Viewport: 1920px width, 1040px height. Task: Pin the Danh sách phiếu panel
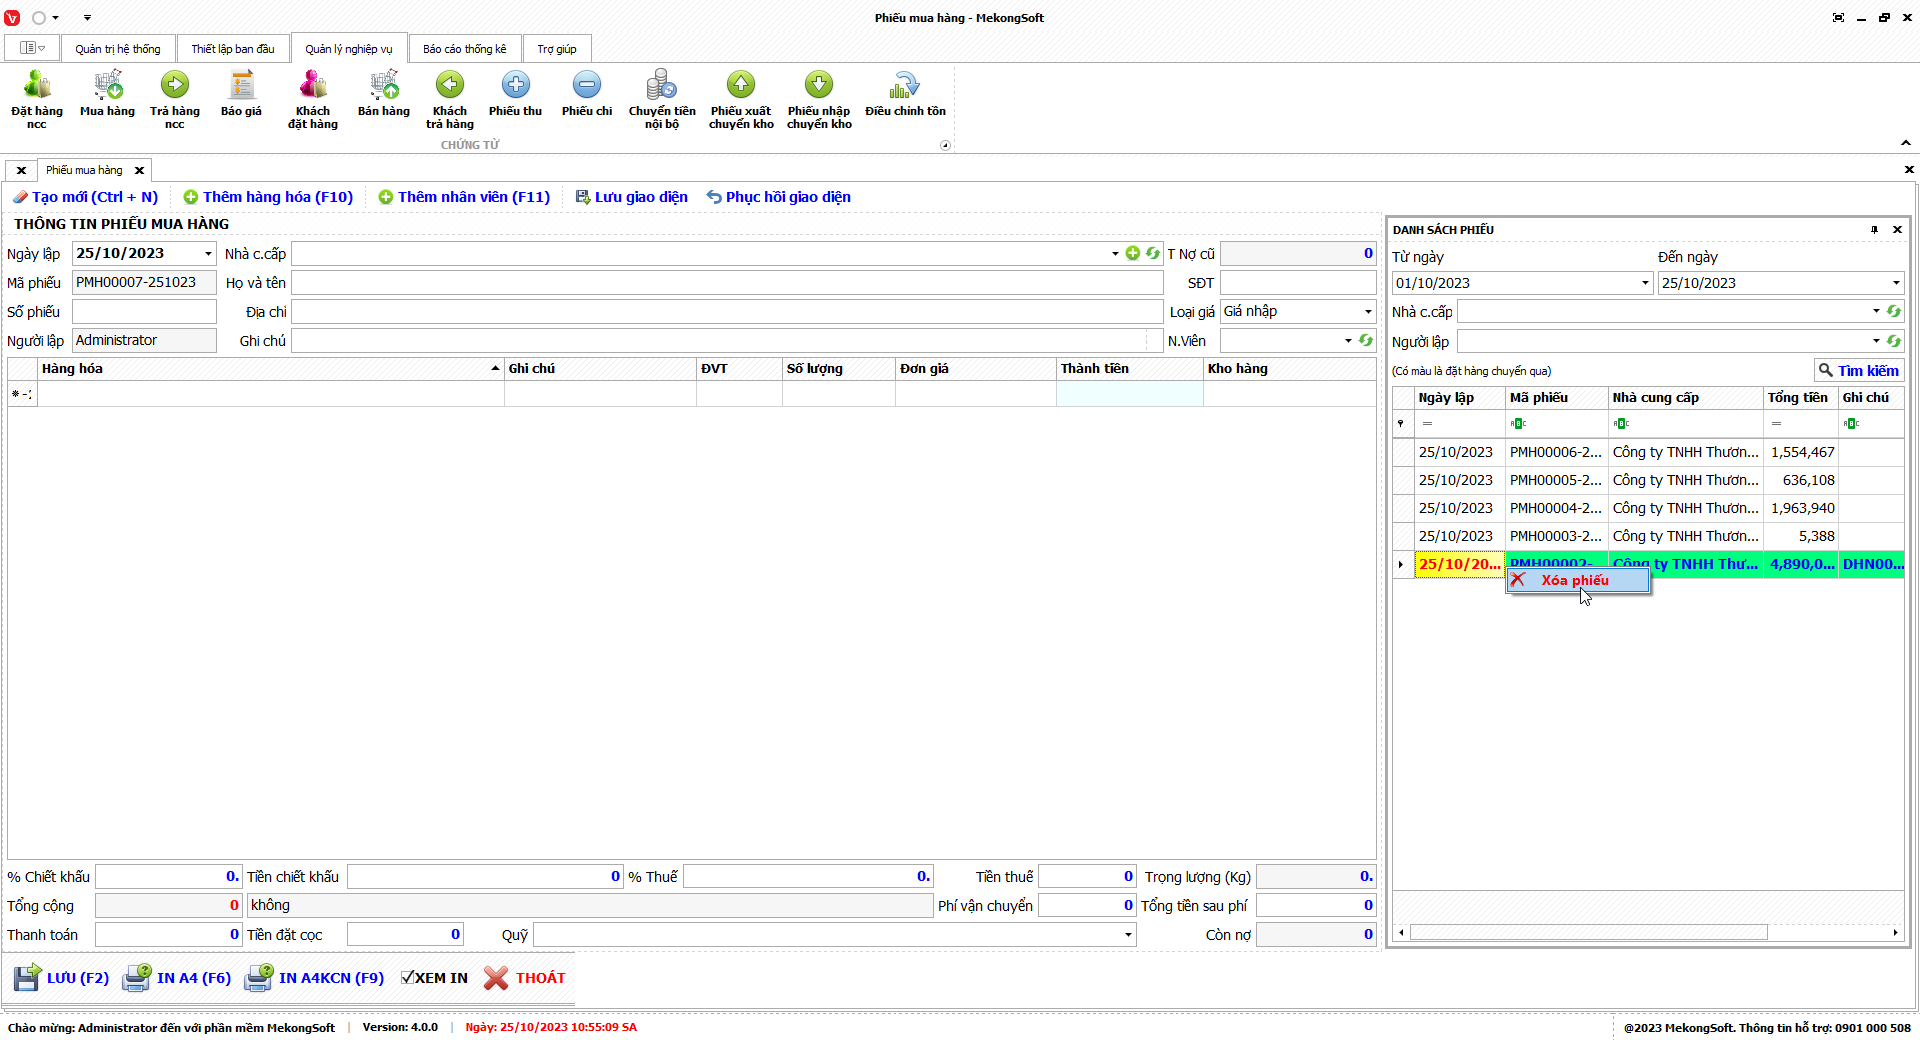[x=1874, y=230]
